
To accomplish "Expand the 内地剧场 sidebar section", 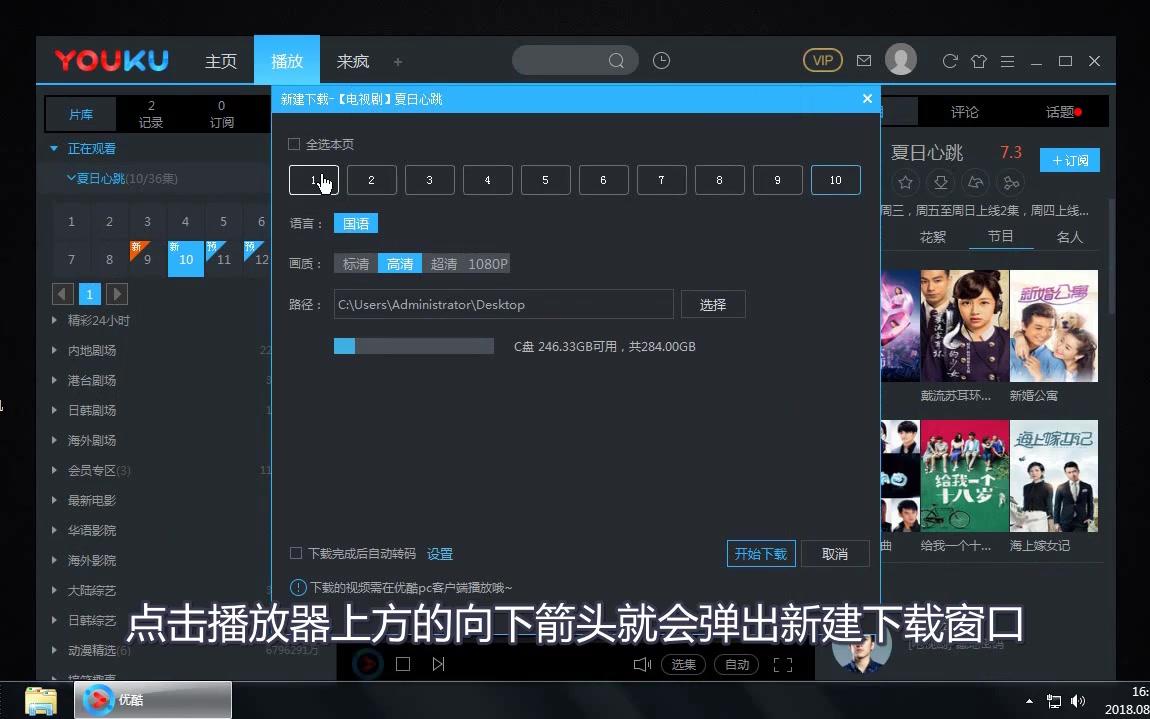I will [x=91, y=350].
